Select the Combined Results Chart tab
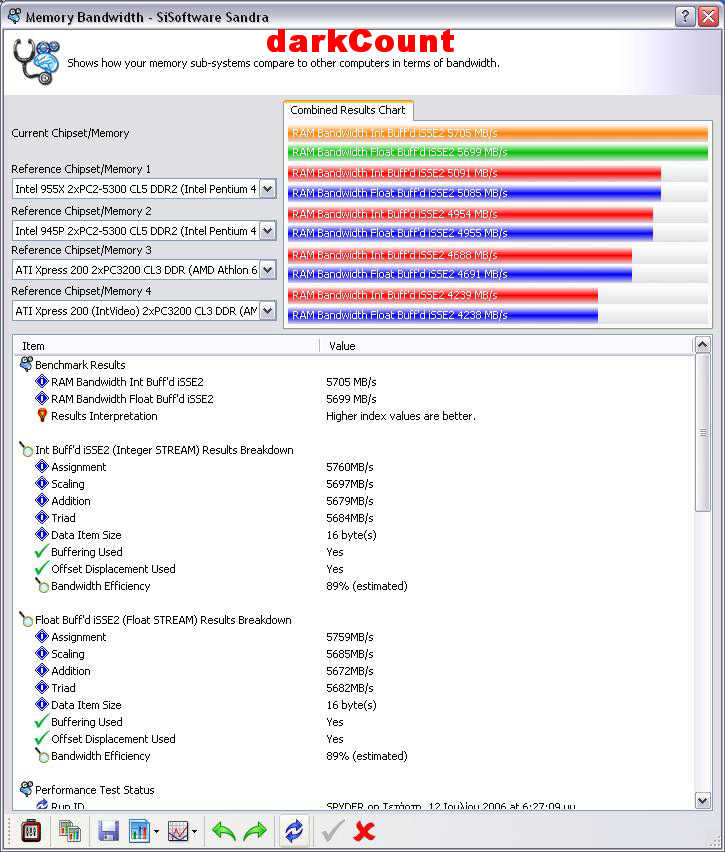Screen dimensions: 725x852 (348, 110)
